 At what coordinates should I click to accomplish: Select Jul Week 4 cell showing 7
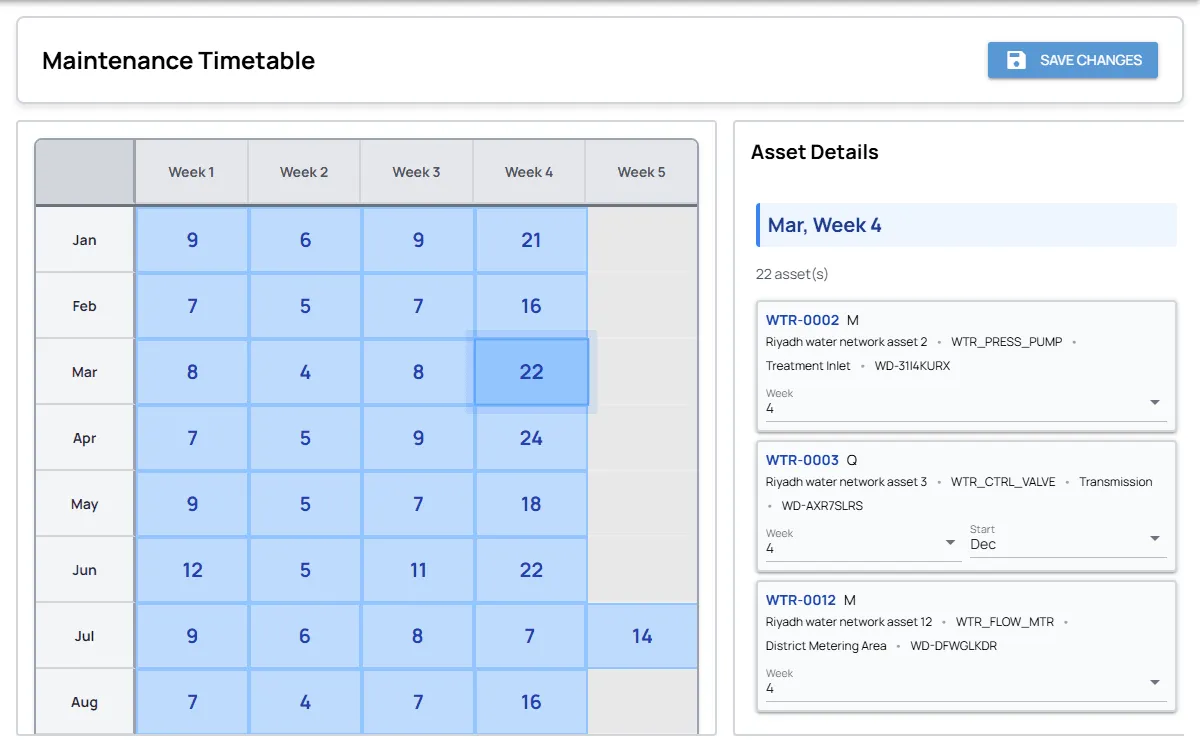(x=531, y=636)
